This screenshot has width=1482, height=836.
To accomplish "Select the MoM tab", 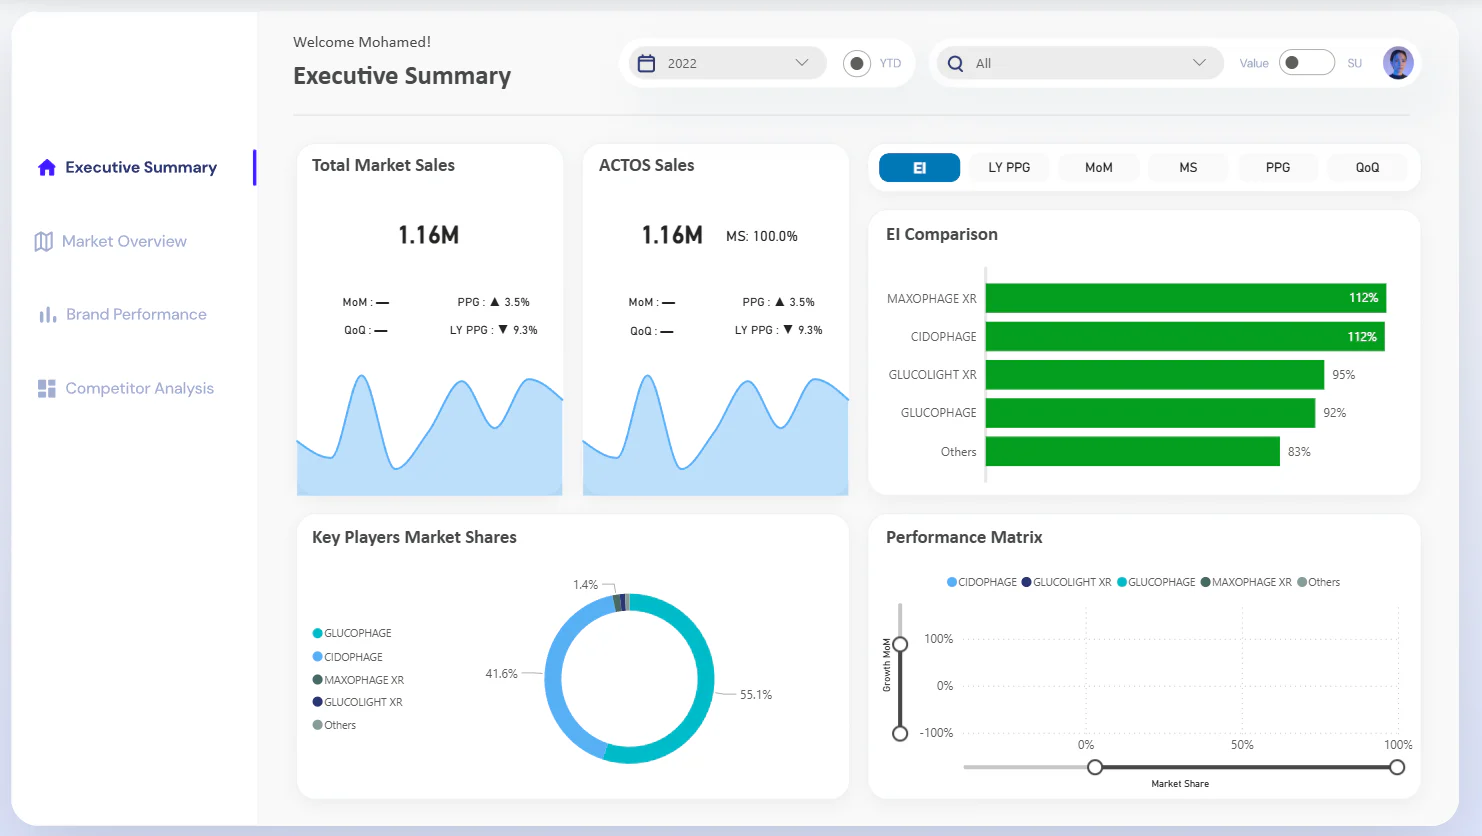I will pos(1099,167).
